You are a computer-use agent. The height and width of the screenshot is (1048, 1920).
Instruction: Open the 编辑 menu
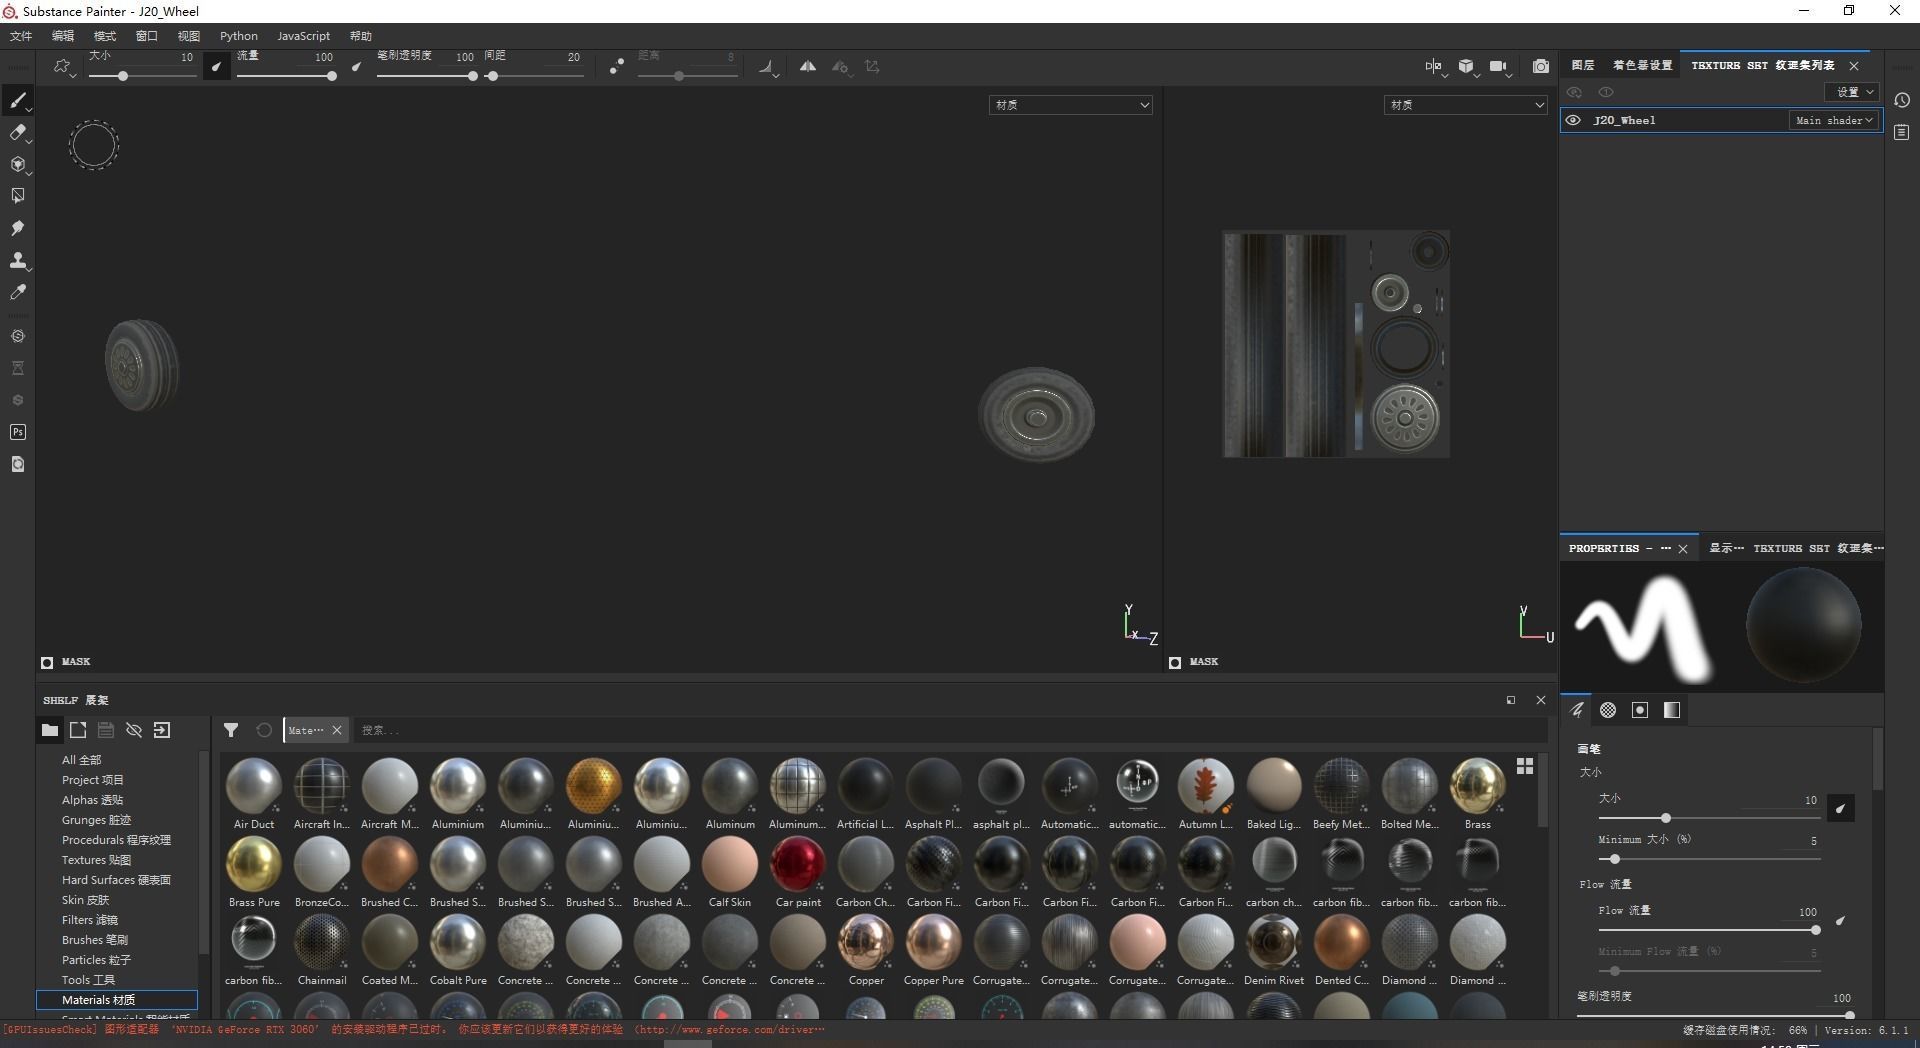click(x=63, y=36)
